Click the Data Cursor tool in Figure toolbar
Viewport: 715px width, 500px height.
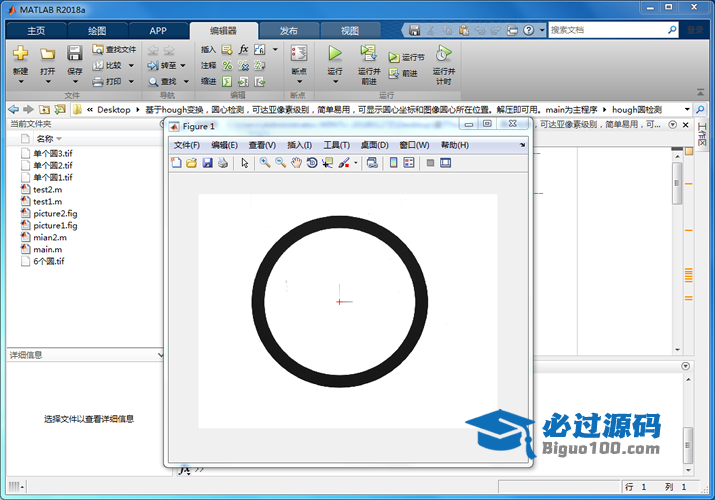(x=327, y=163)
